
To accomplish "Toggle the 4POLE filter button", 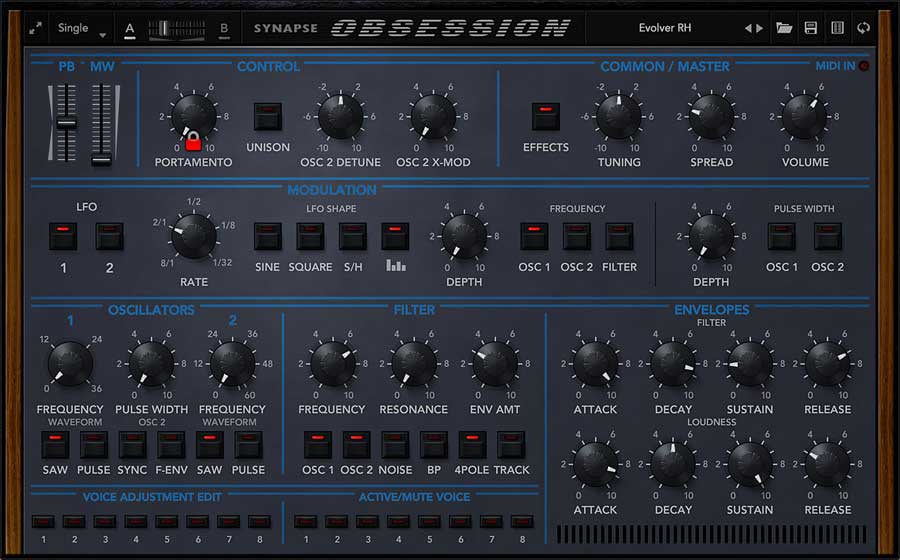I will click(472, 445).
